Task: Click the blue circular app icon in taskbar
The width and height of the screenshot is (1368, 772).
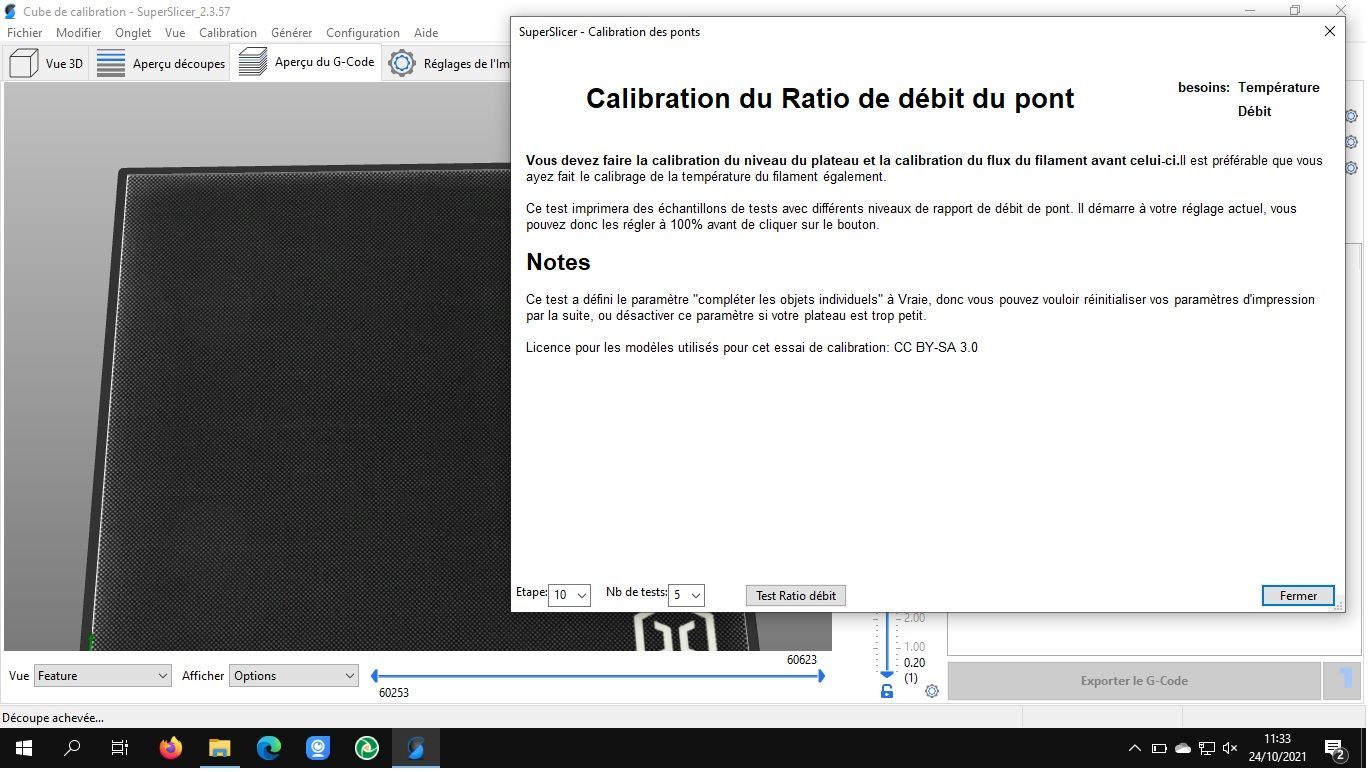Action: [318, 748]
